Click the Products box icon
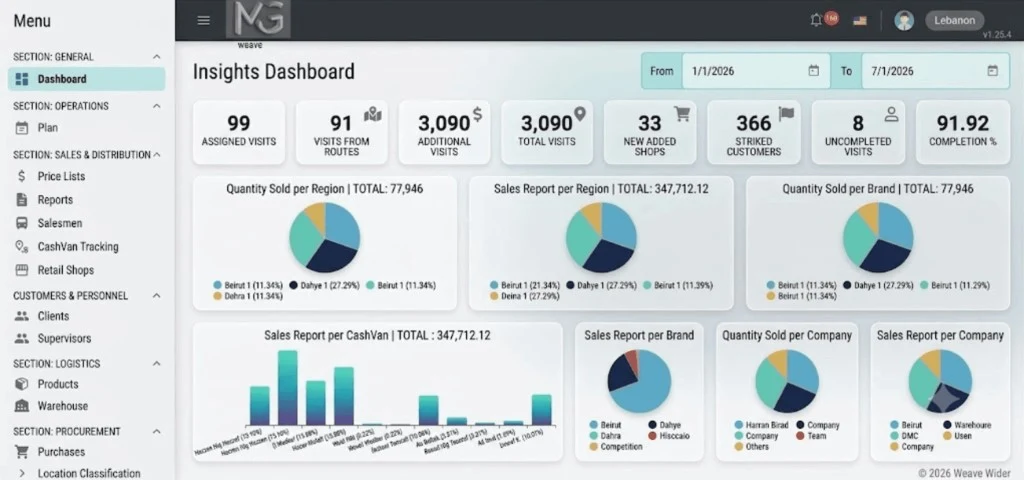Image resolution: width=1024 pixels, height=480 pixels. tap(22, 384)
